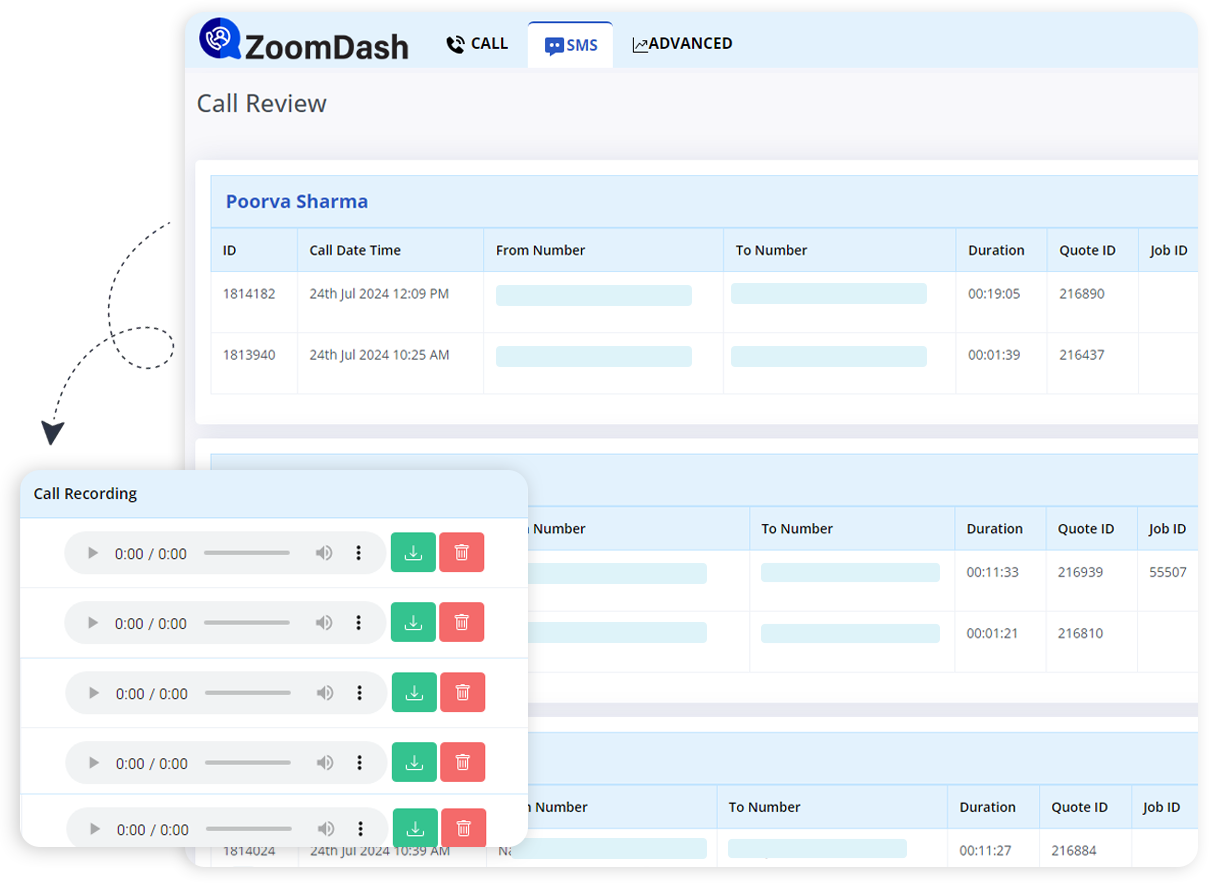
Task: Play the first call recording
Action: [x=93, y=553]
